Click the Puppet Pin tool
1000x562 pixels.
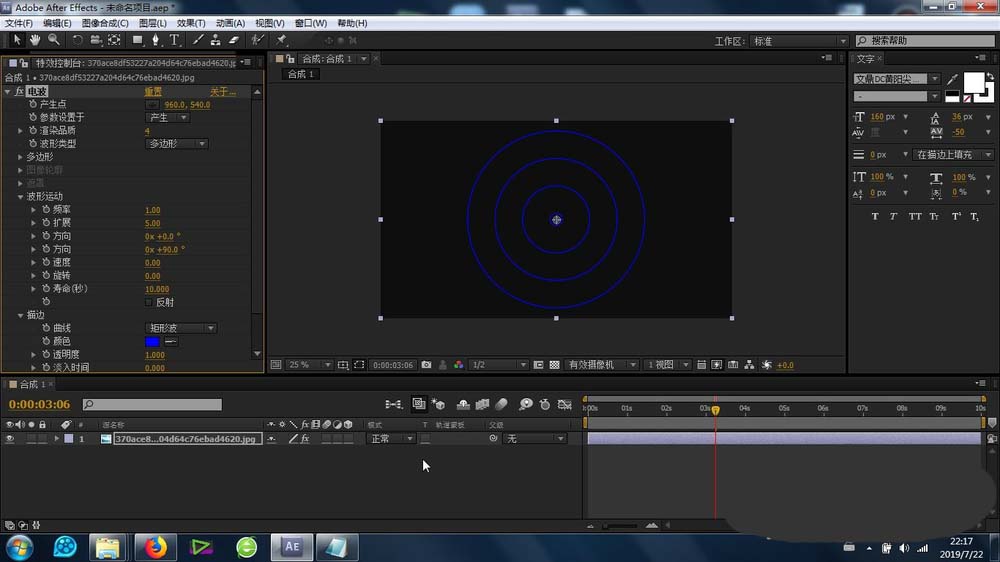(282, 40)
